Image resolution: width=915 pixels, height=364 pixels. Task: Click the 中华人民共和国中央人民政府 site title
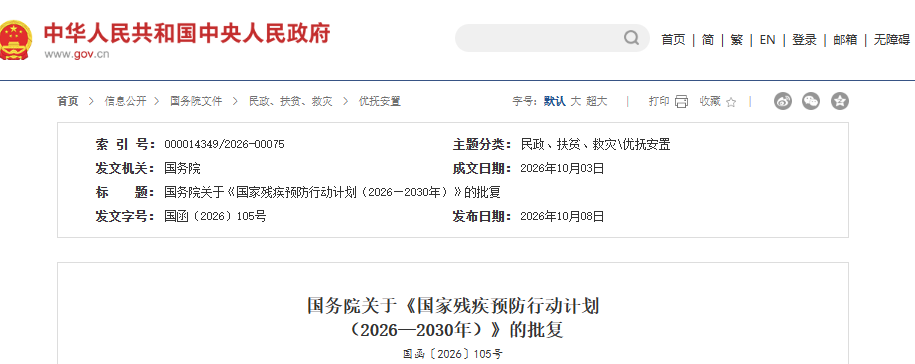187,33
